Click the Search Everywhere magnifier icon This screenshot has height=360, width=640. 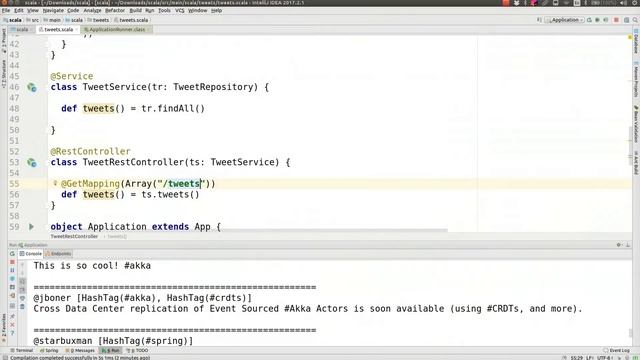click(x=636, y=20)
